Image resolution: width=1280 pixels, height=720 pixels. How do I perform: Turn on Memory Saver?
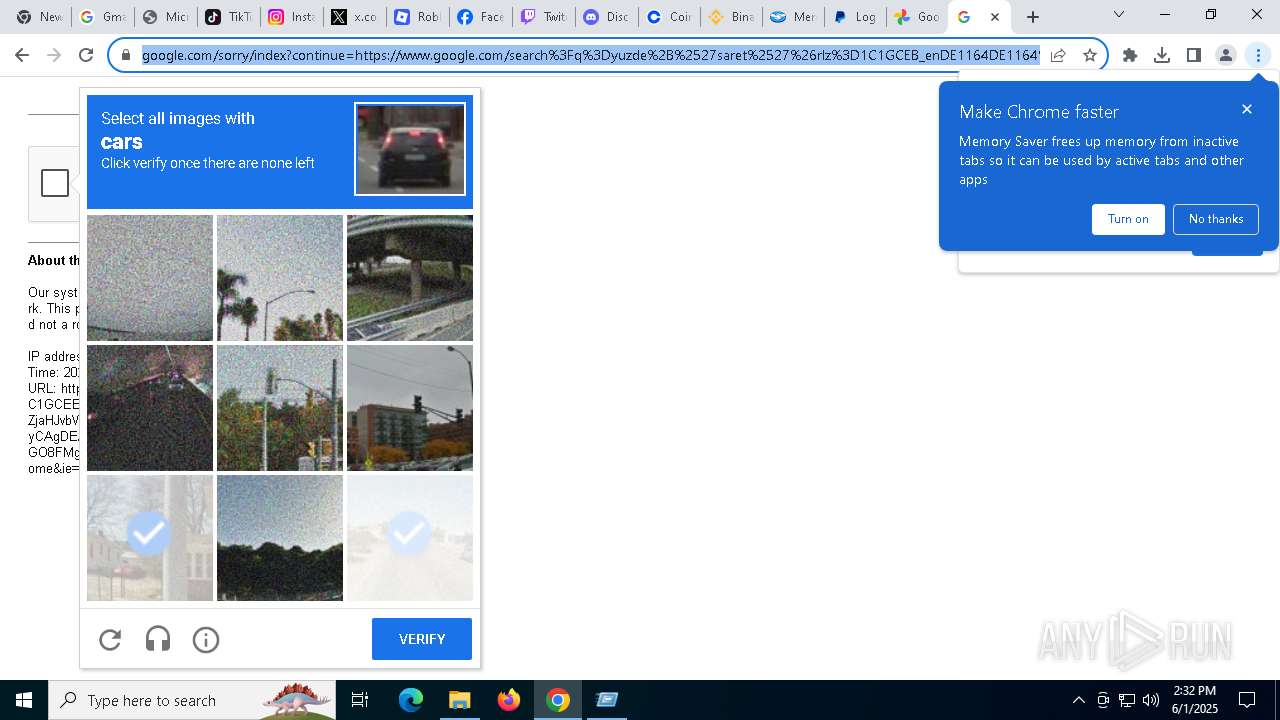click(x=1128, y=219)
